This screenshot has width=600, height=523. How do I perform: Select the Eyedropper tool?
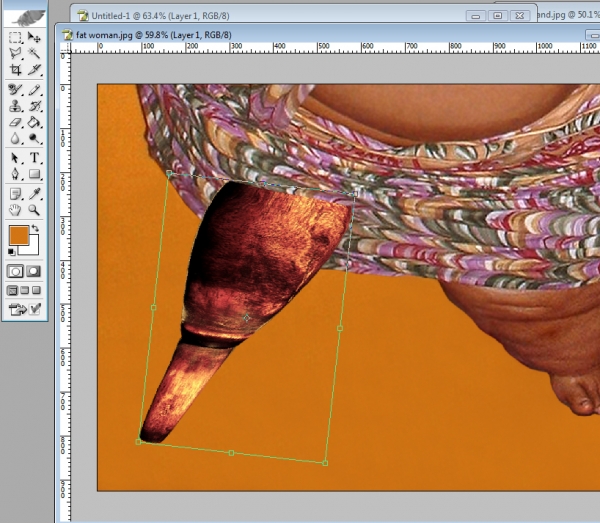click(34, 194)
